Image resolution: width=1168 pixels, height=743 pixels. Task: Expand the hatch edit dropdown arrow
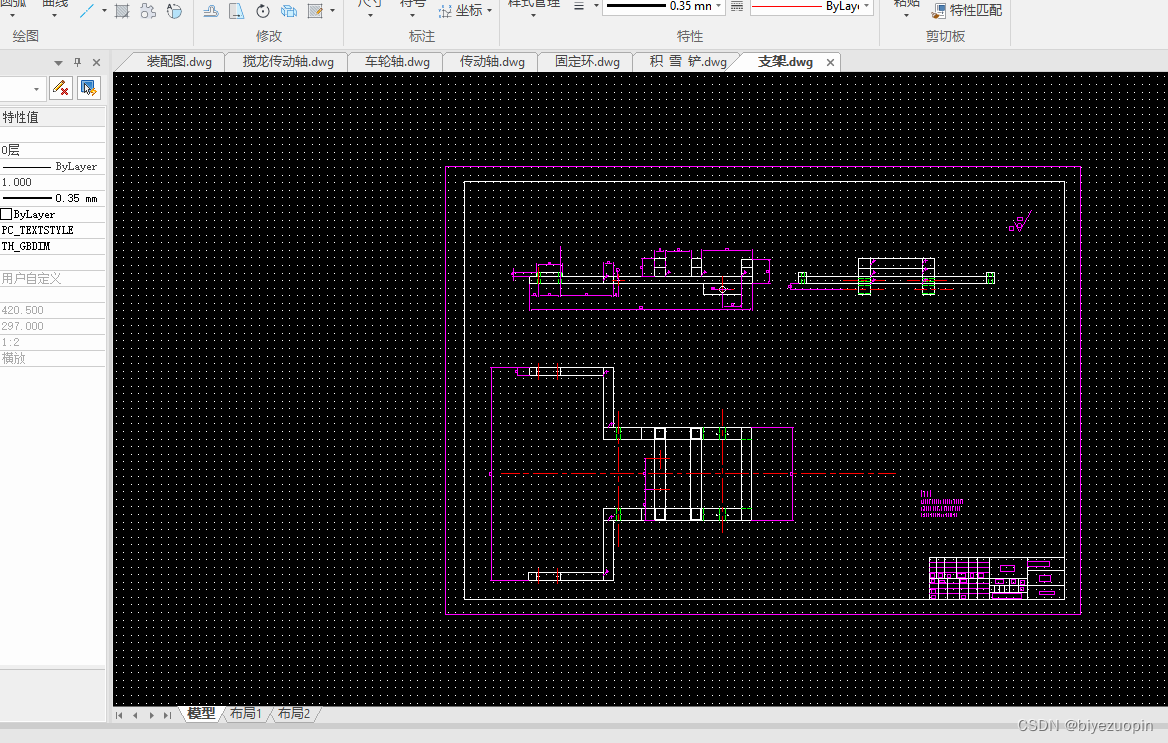pos(332,10)
